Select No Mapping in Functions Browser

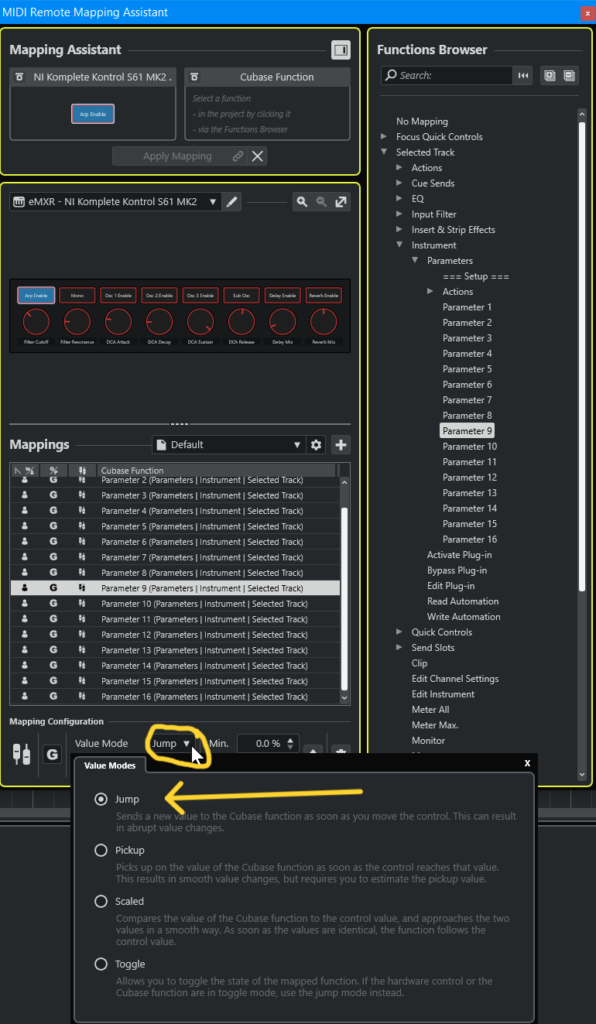tap(422, 121)
